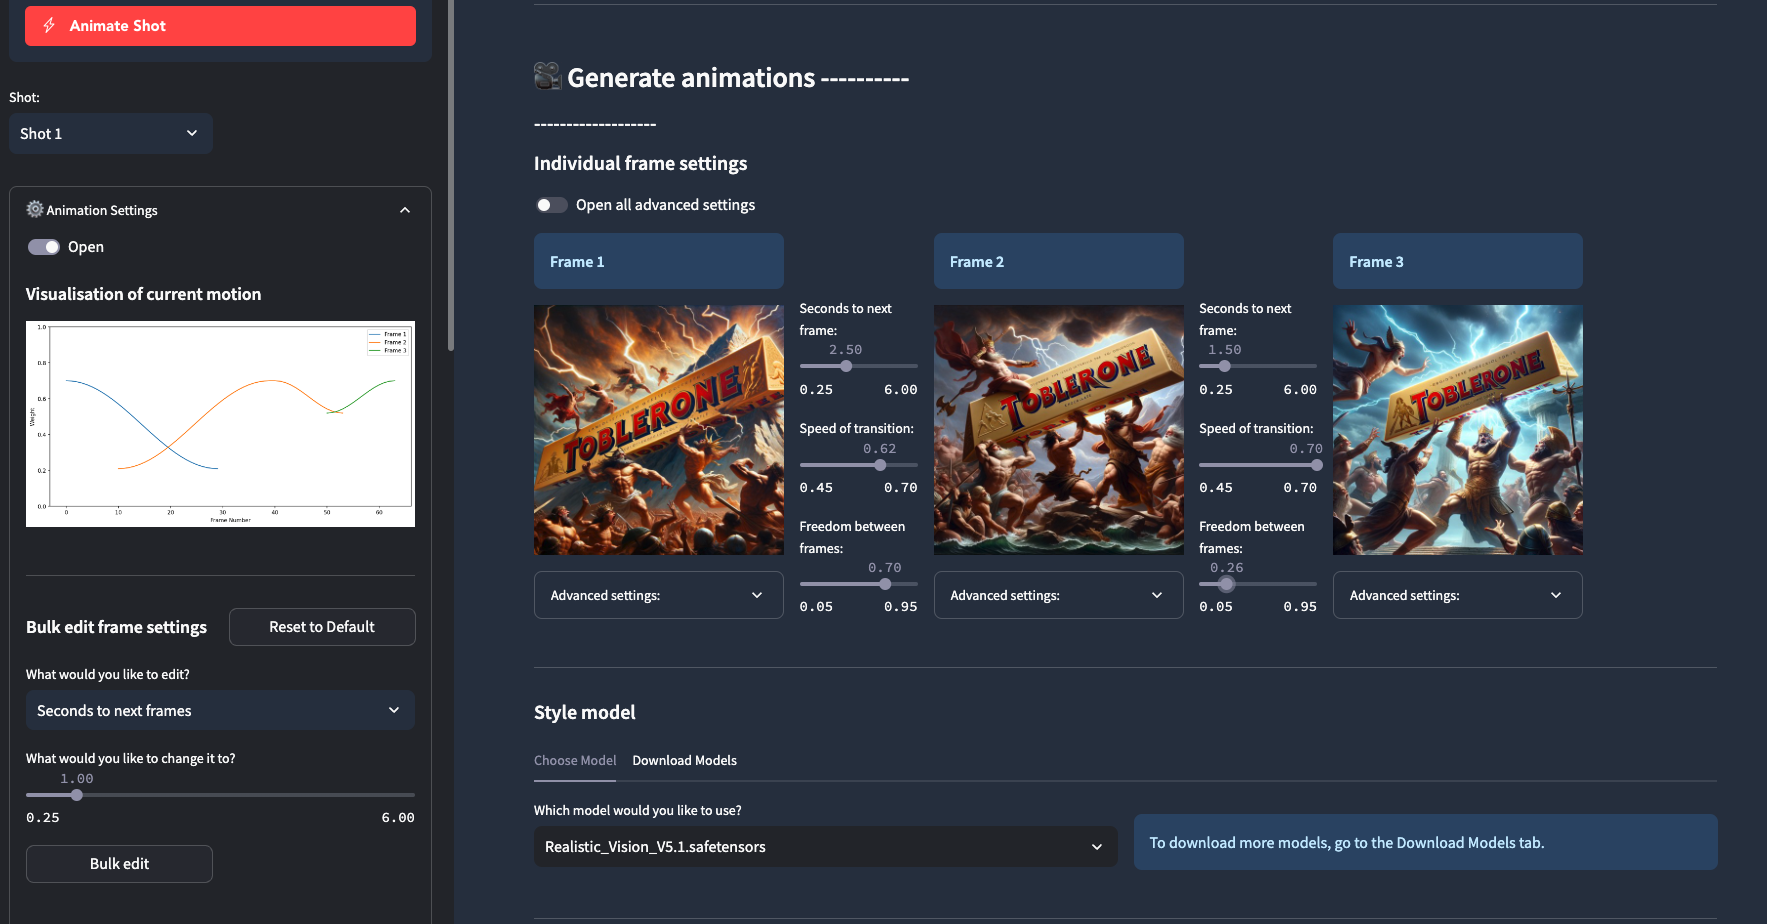Screen dimensions: 1767x924
Task: Enable Open all advanced settings toggle
Action: 551,205
